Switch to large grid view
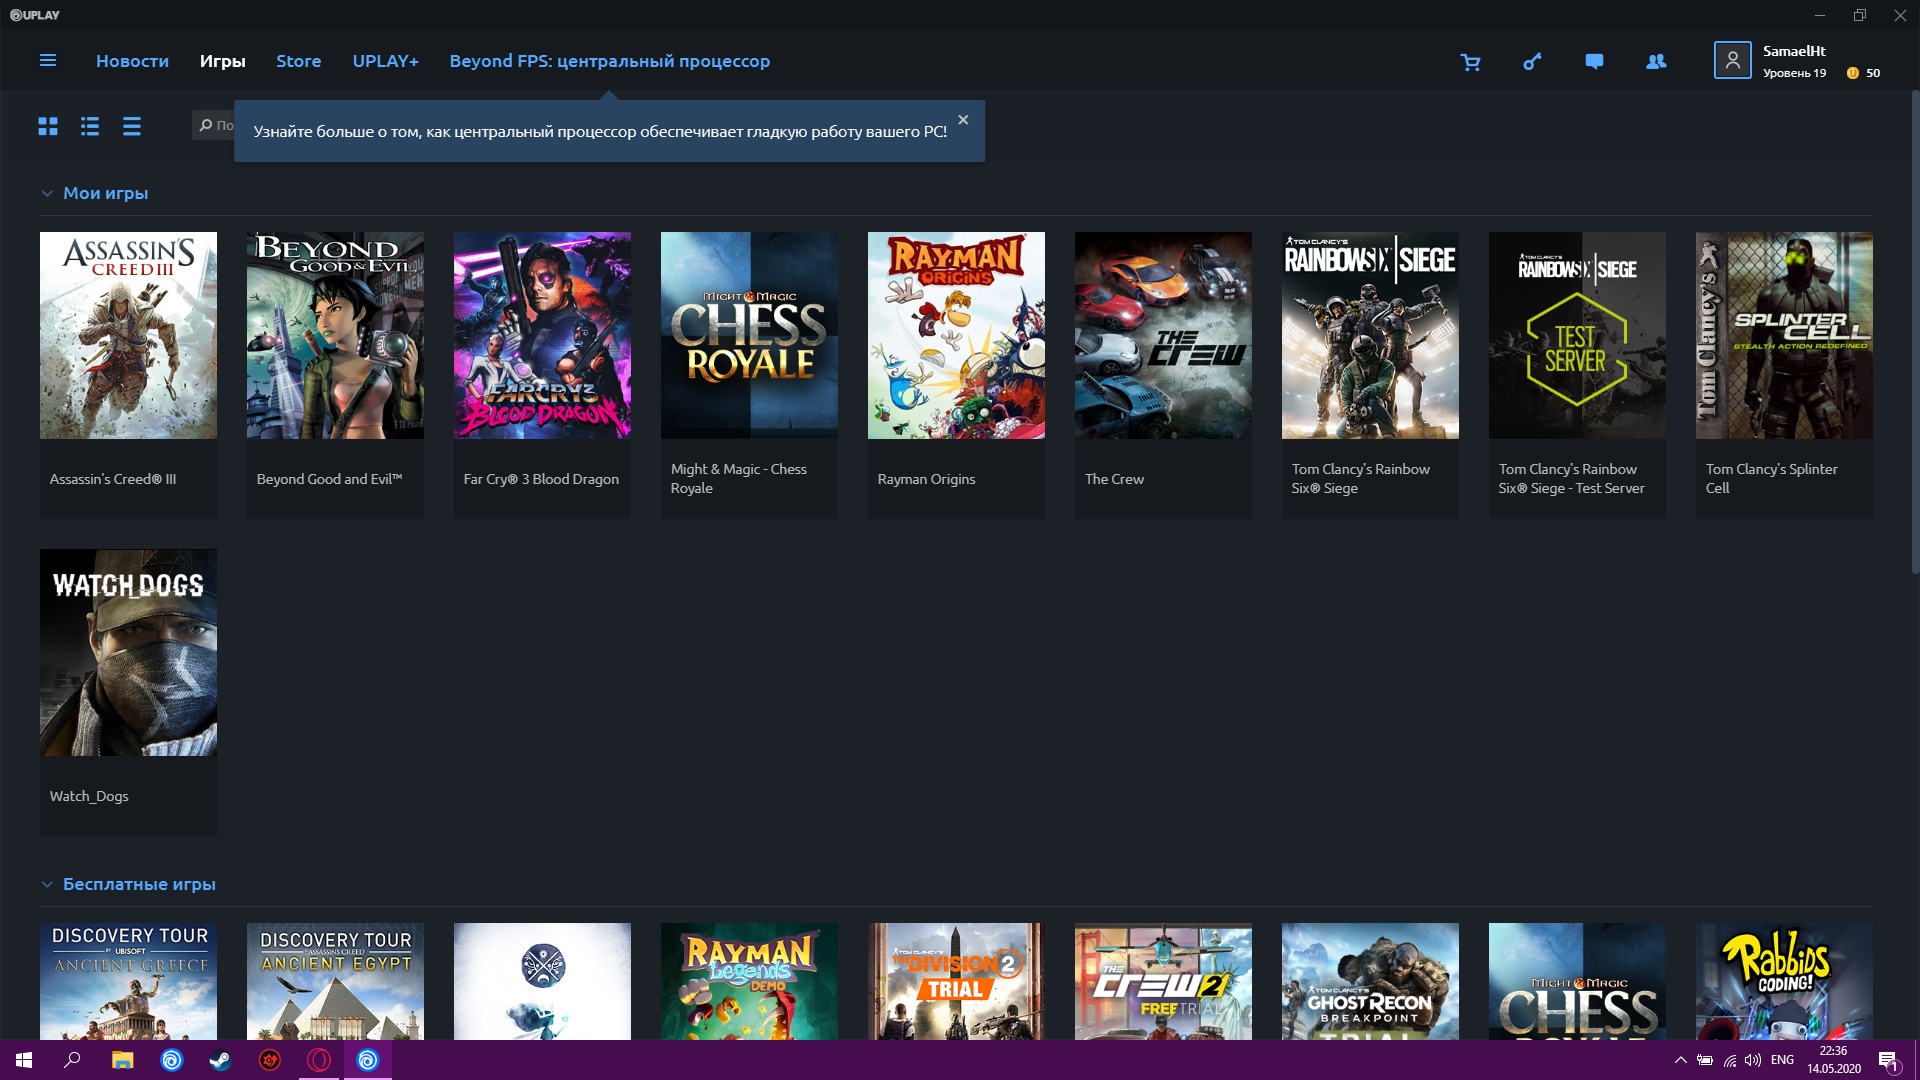Viewport: 1920px width, 1080px height. coord(48,126)
